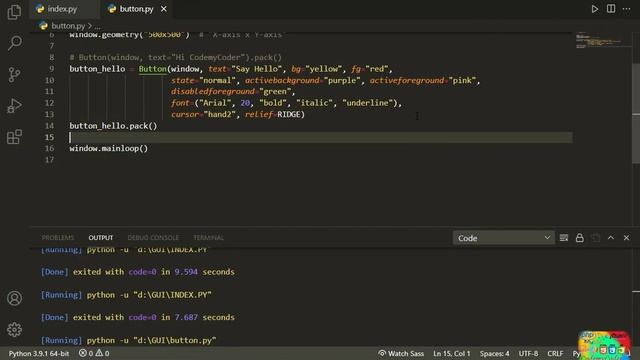The image size is (640, 360).
Task: Open the DEBUG CONSOLE panel tab
Action: pos(153,238)
